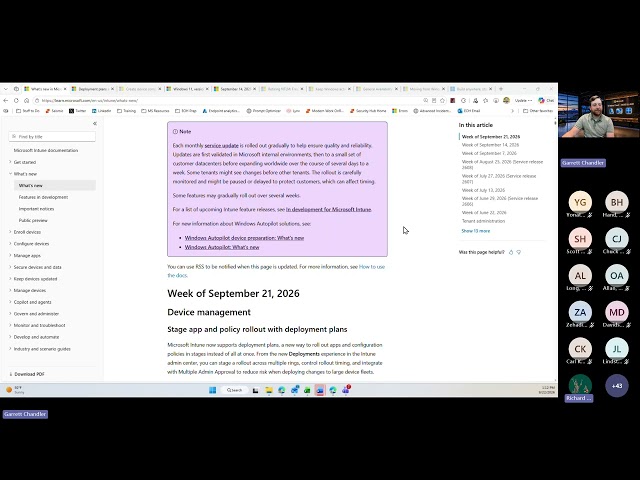The height and width of the screenshot is (480, 640).
Task: Click the thumbs up feedback icon
Action: coord(511,252)
